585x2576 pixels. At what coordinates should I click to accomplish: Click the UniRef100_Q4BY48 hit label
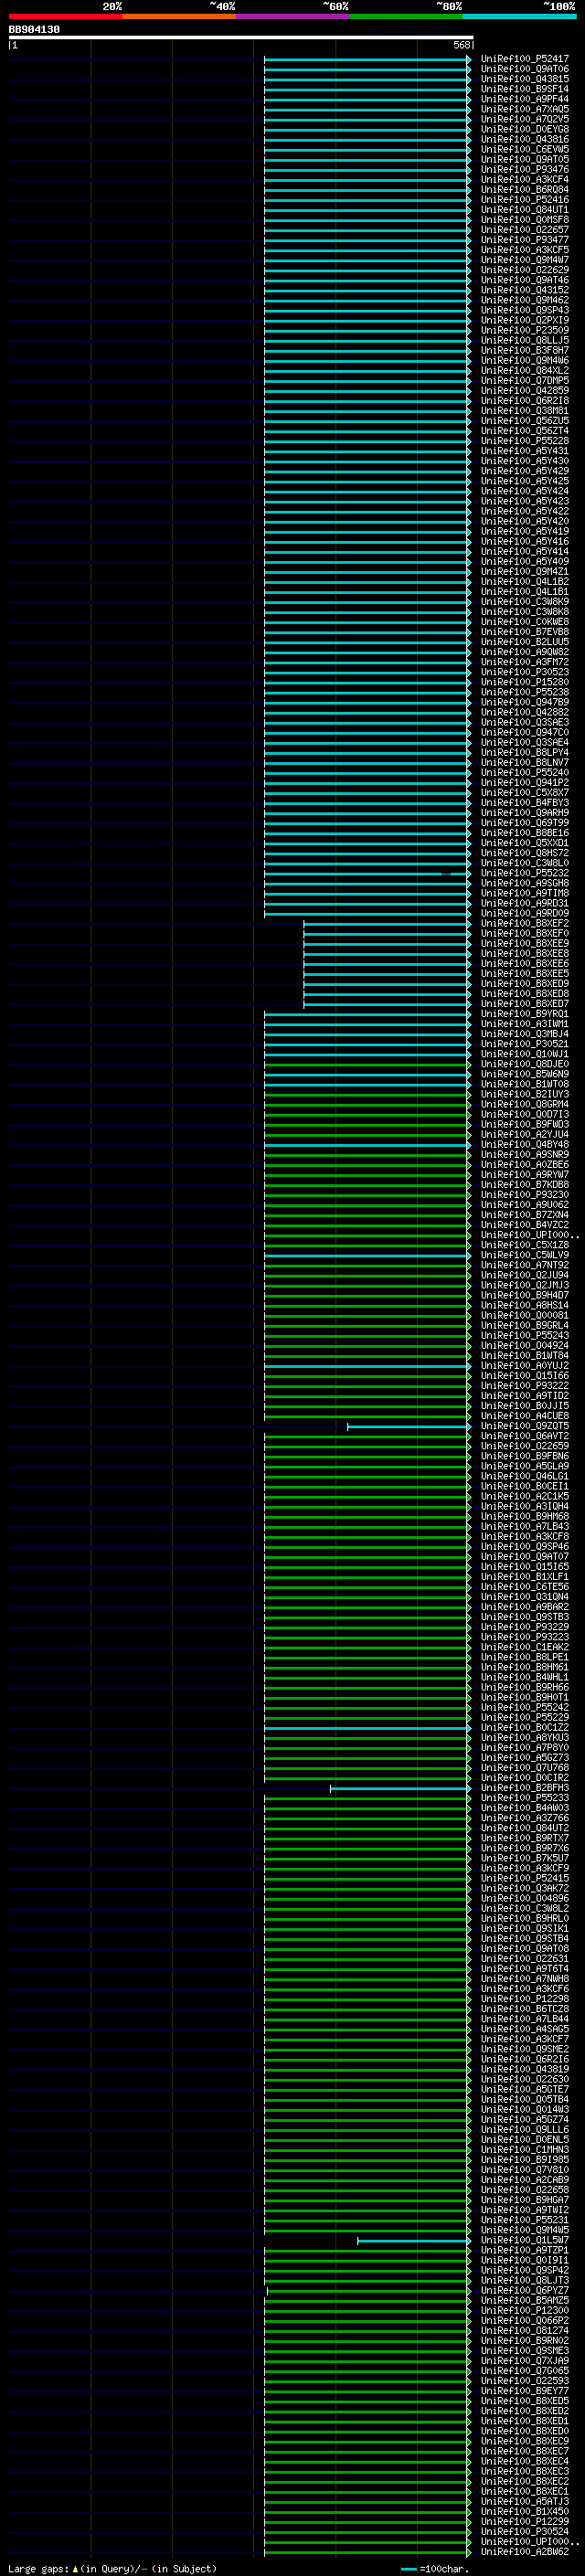(x=525, y=1145)
